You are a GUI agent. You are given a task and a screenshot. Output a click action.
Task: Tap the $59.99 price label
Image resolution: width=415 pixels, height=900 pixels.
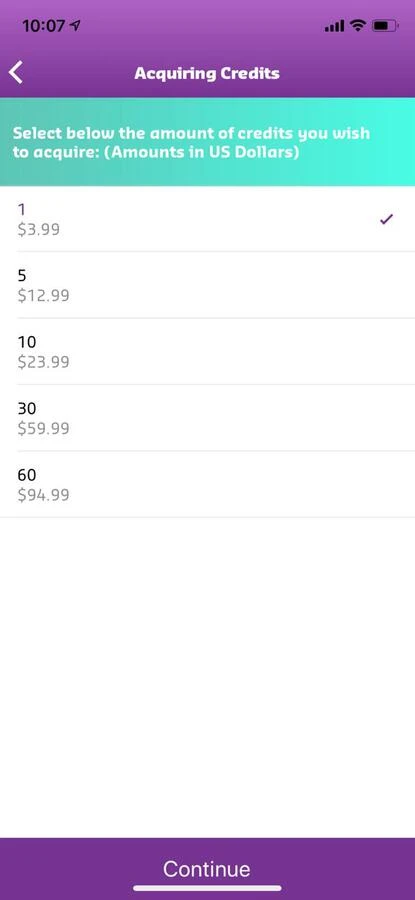[44, 428]
